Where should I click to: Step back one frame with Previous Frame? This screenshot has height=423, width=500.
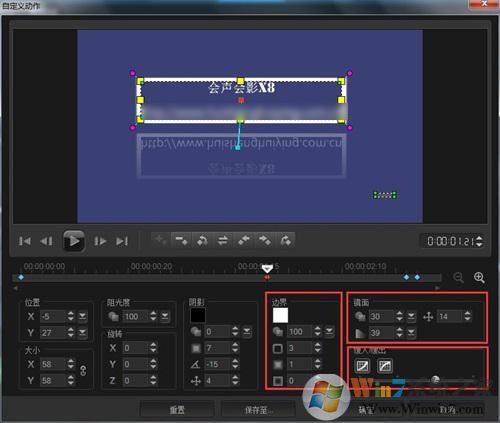click(x=46, y=241)
